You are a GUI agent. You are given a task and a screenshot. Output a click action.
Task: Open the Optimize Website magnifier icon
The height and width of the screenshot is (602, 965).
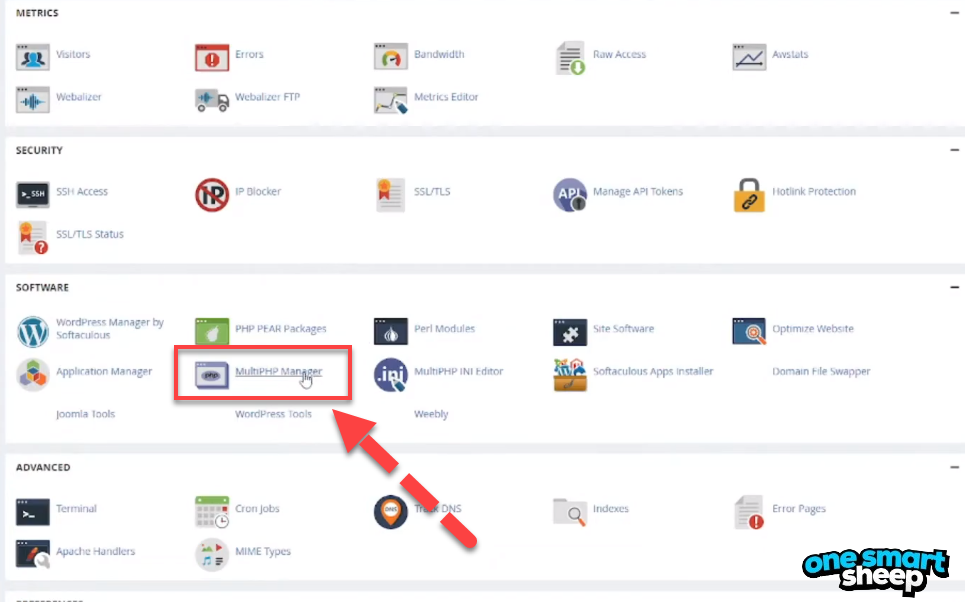pyautogui.click(x=749, y=331)
